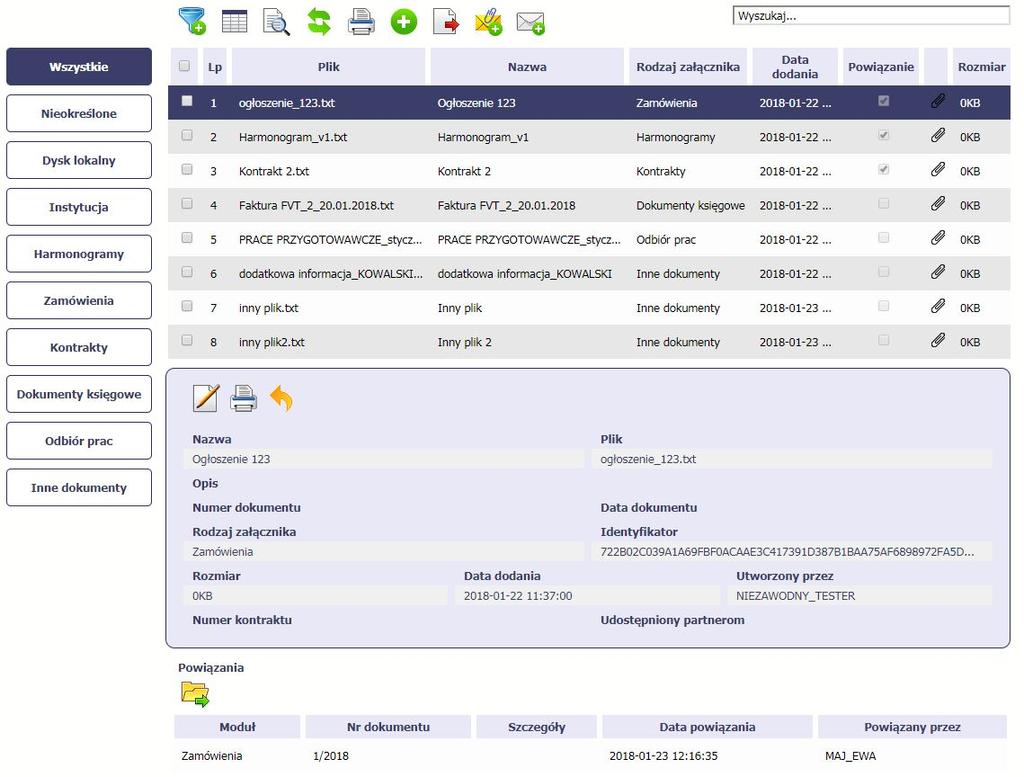The image size is (1024, 777).
Task: Click the export document red arrow icon
Action: point(446,22)
